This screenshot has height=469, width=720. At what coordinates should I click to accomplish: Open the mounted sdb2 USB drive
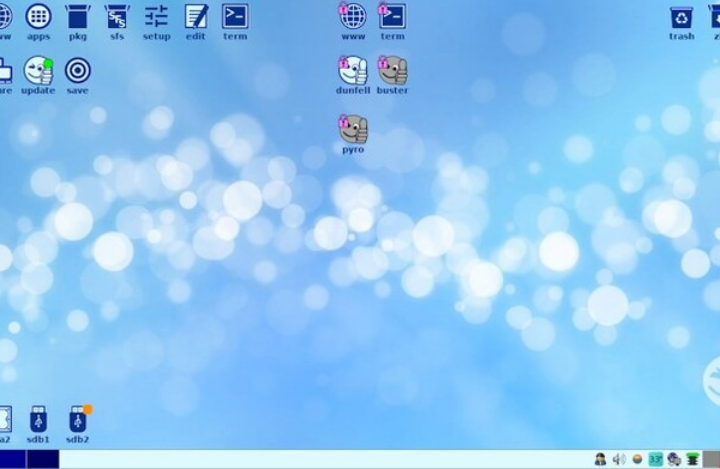tap(77, 419)
